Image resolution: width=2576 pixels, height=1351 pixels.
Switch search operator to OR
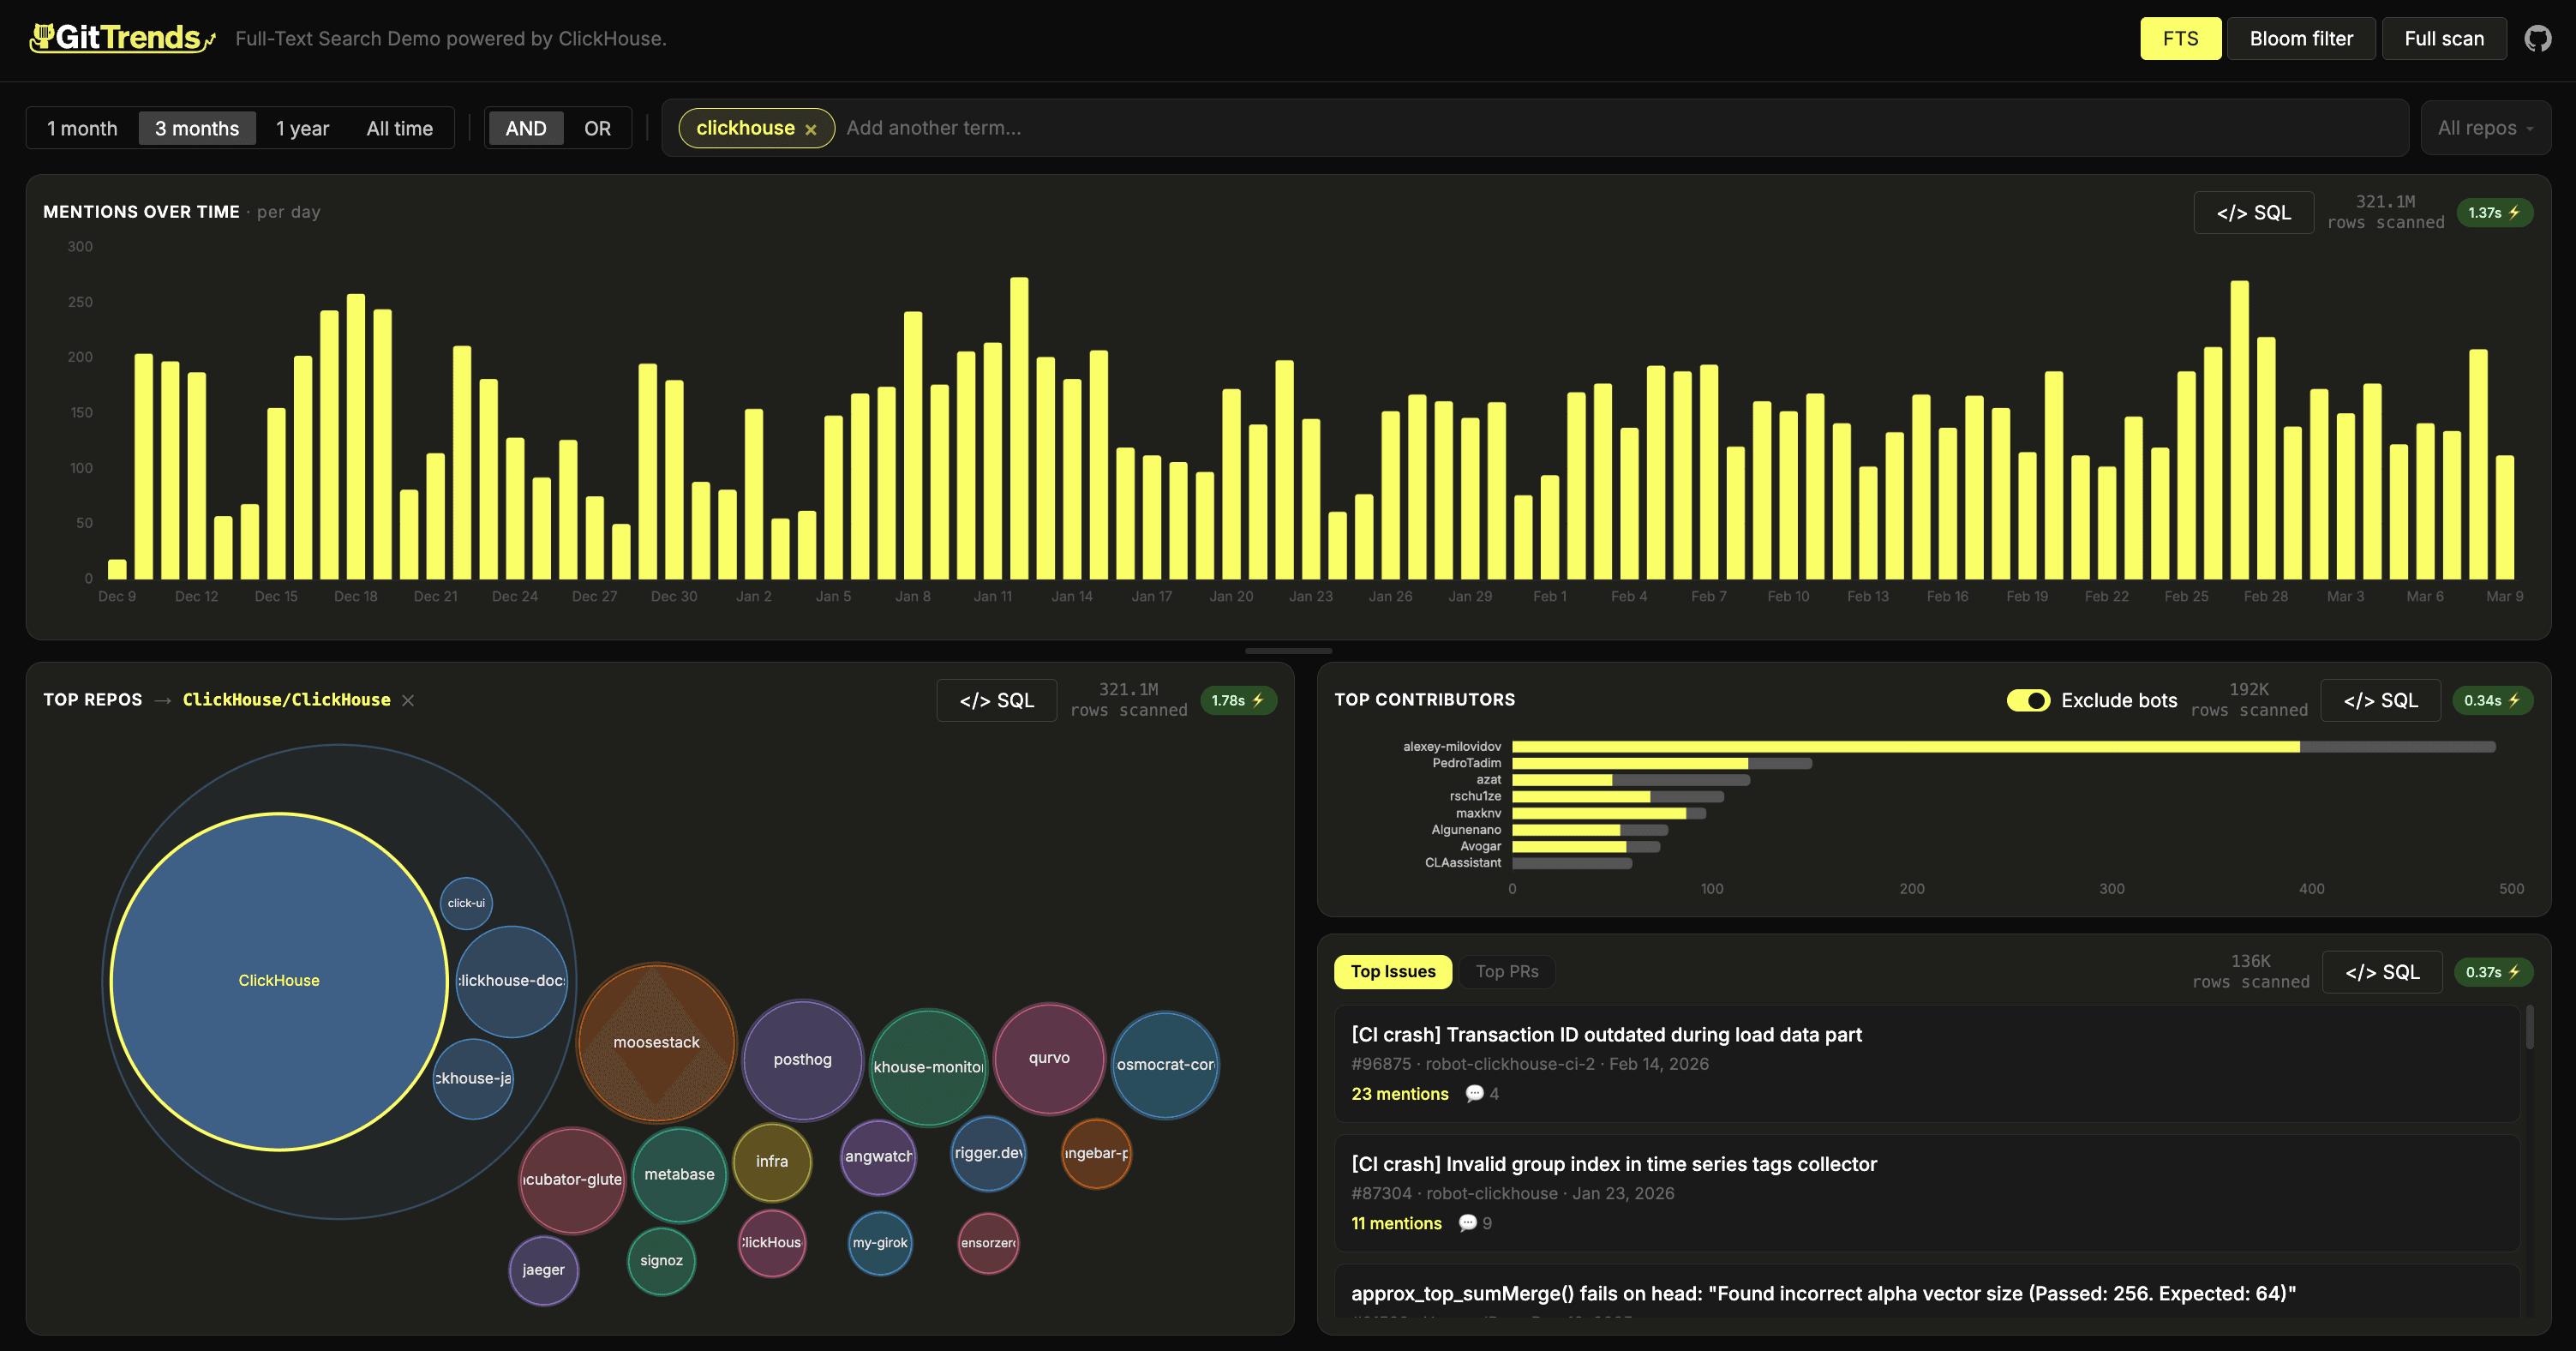[597, 128]
